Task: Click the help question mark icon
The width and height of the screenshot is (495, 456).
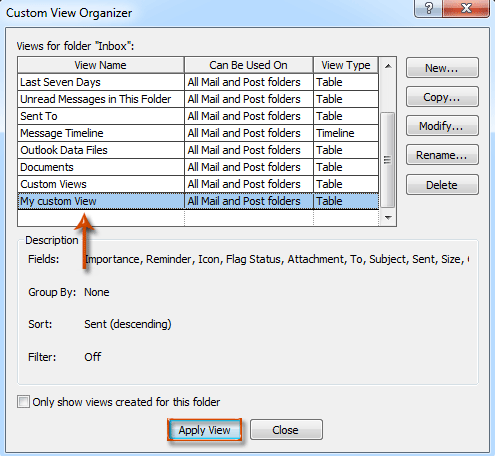Action: (428, 8)
